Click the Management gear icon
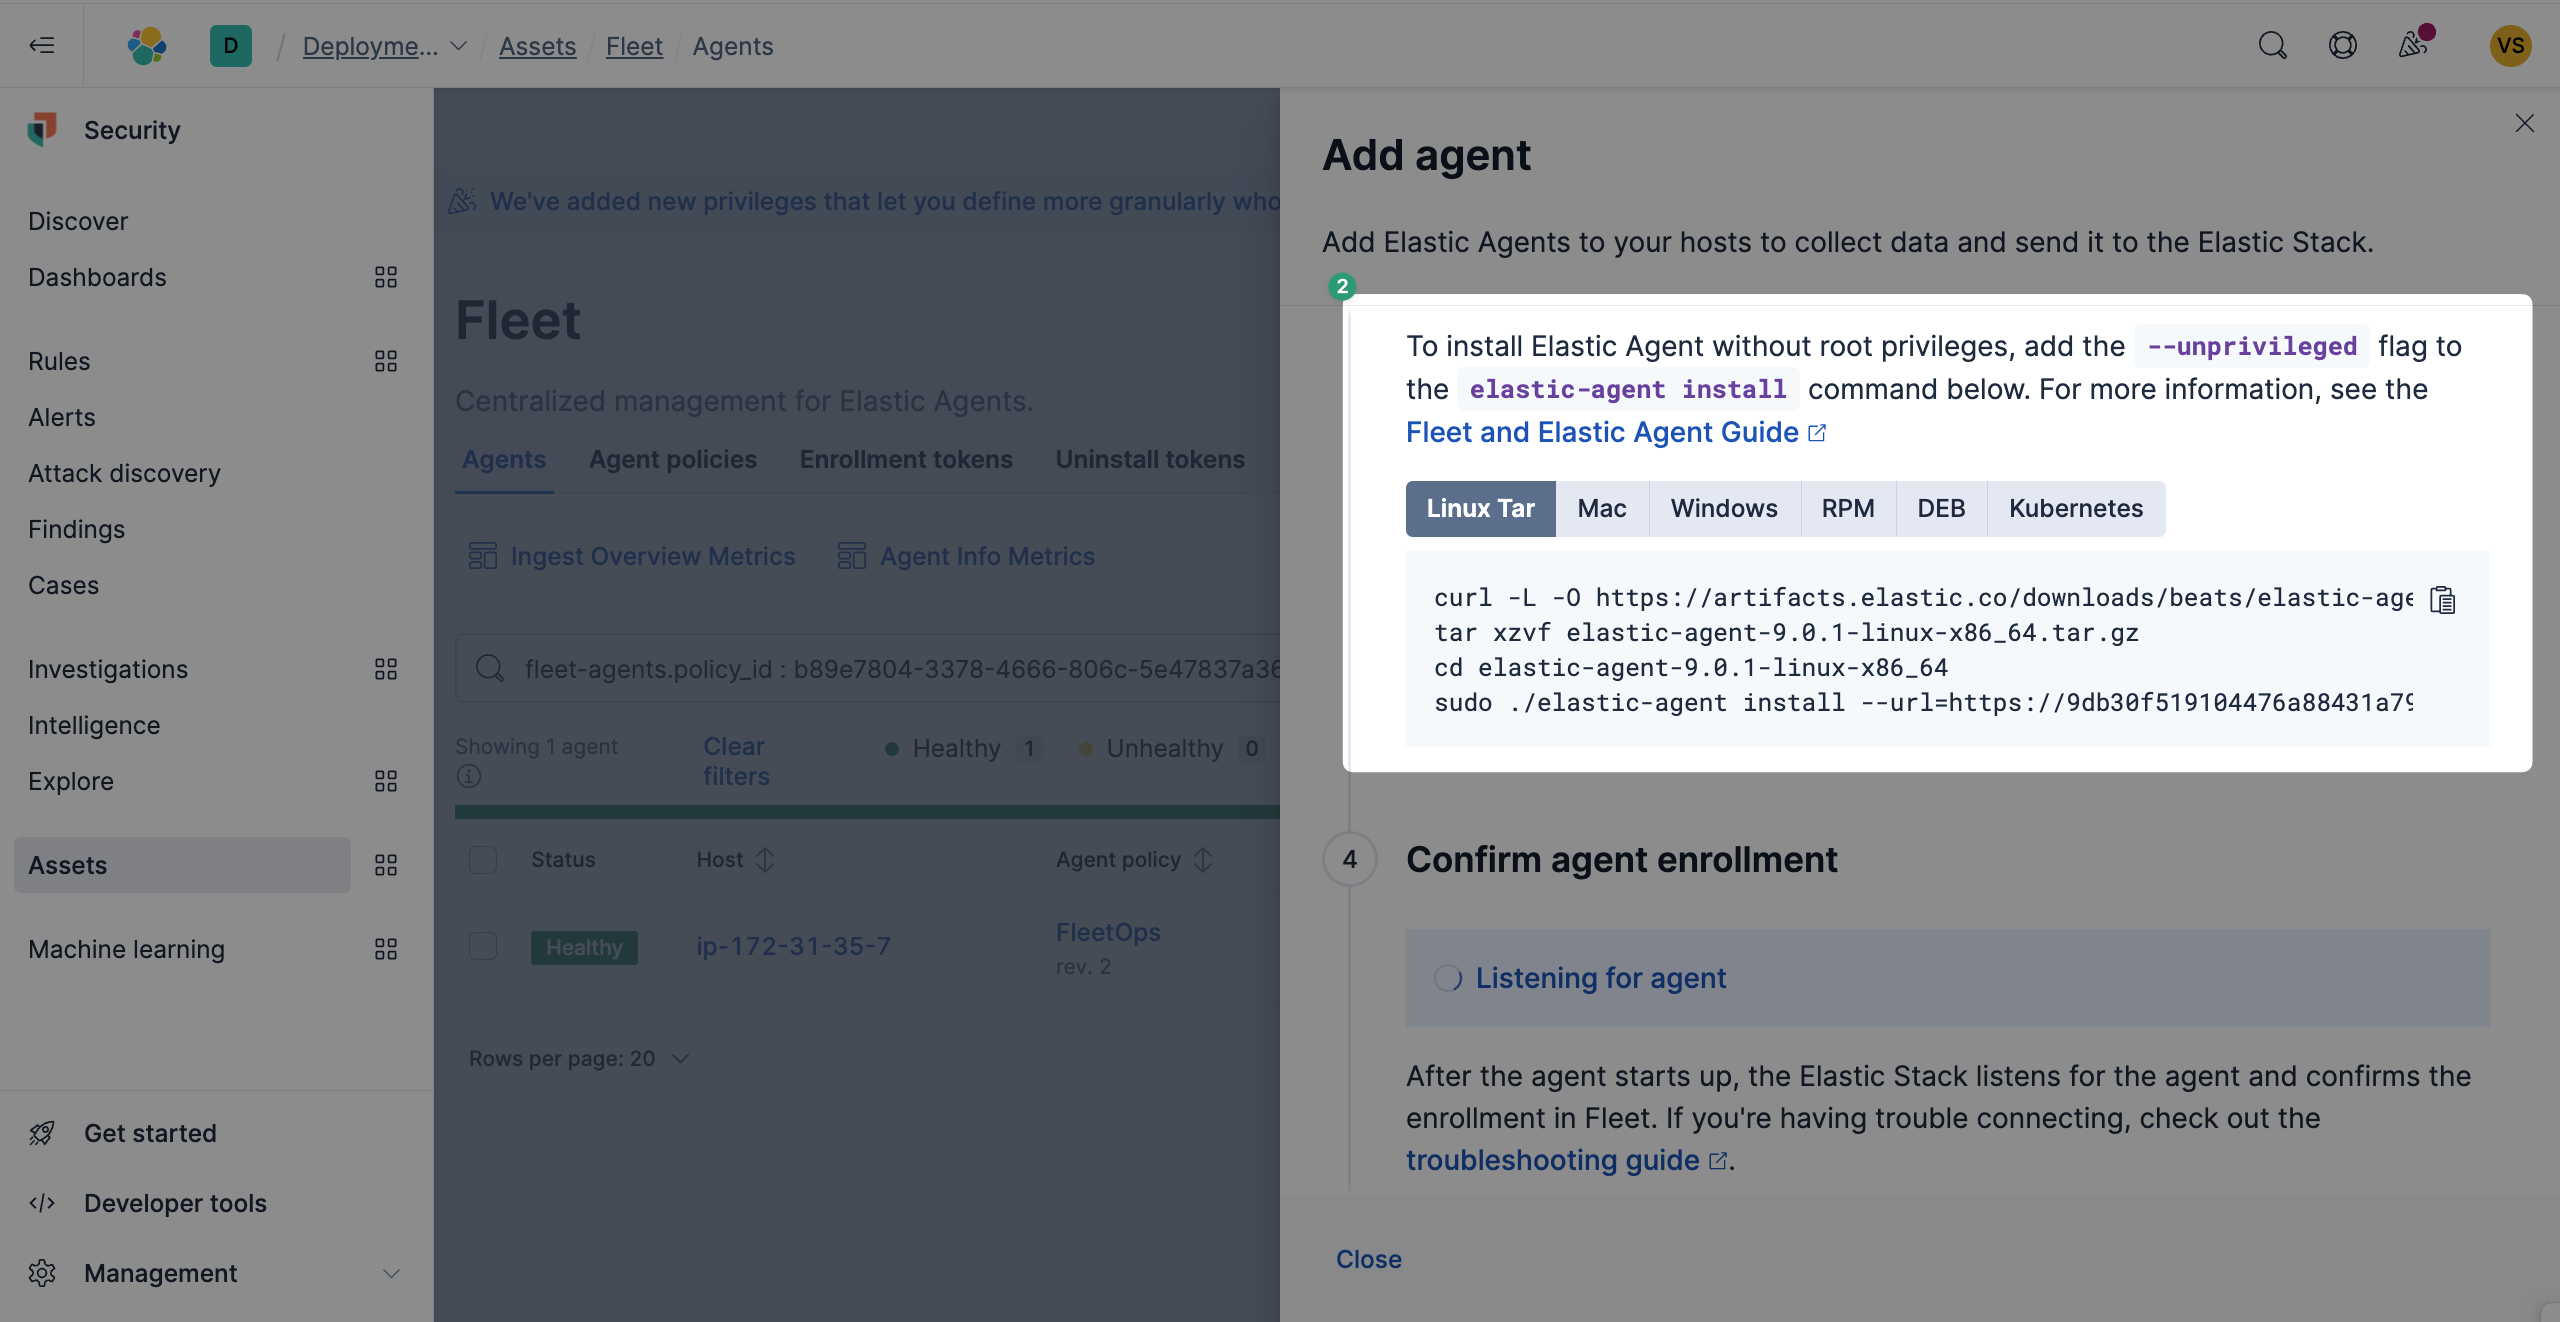 pos(42,1273)
